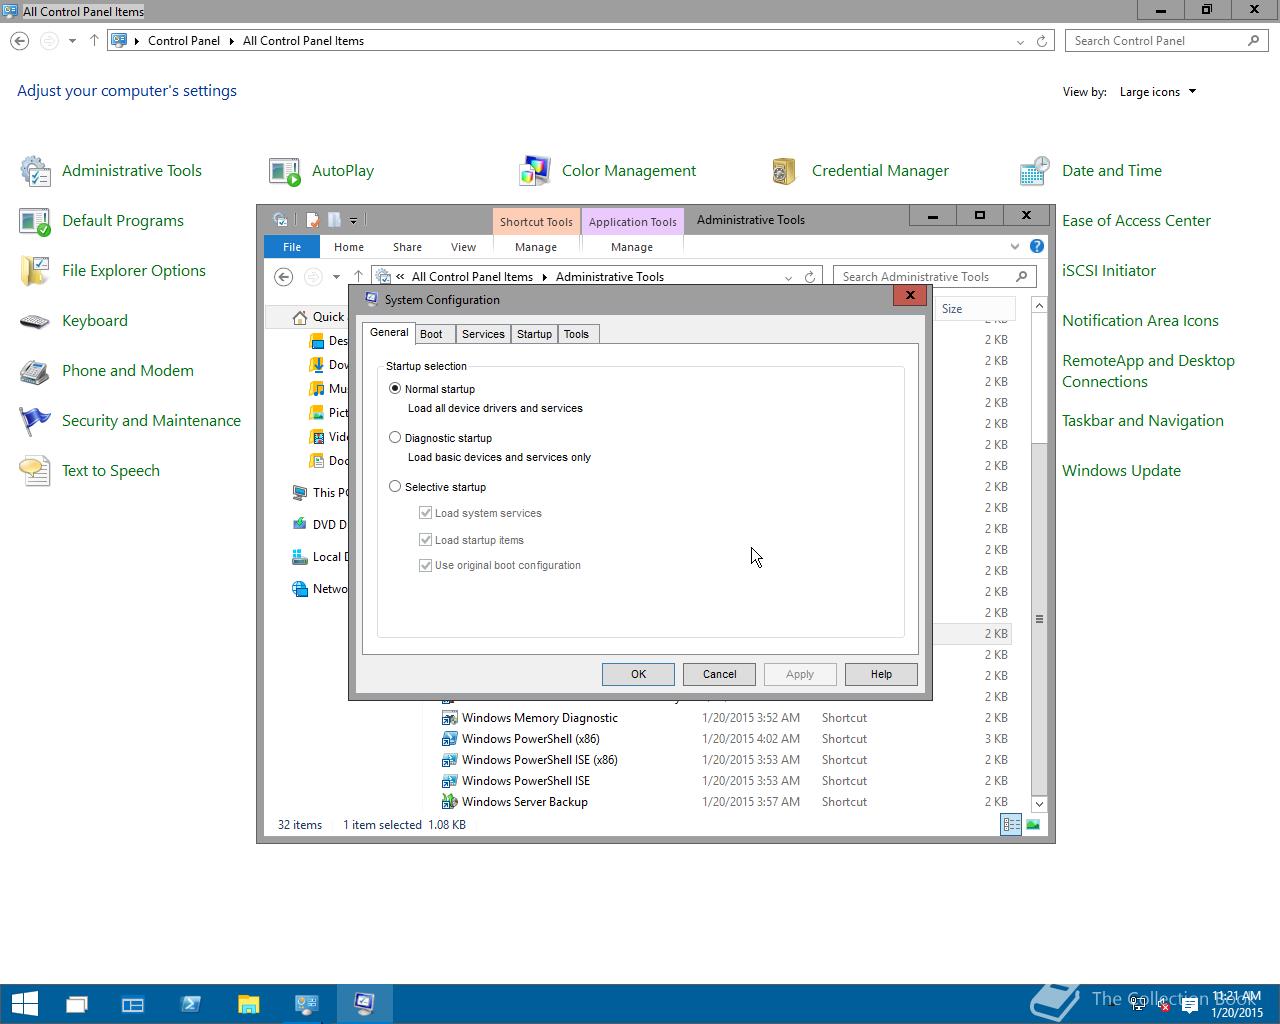The image size is (1280, 1024).
Task: Select Selective startup option
Action: (x=395, y=486)
